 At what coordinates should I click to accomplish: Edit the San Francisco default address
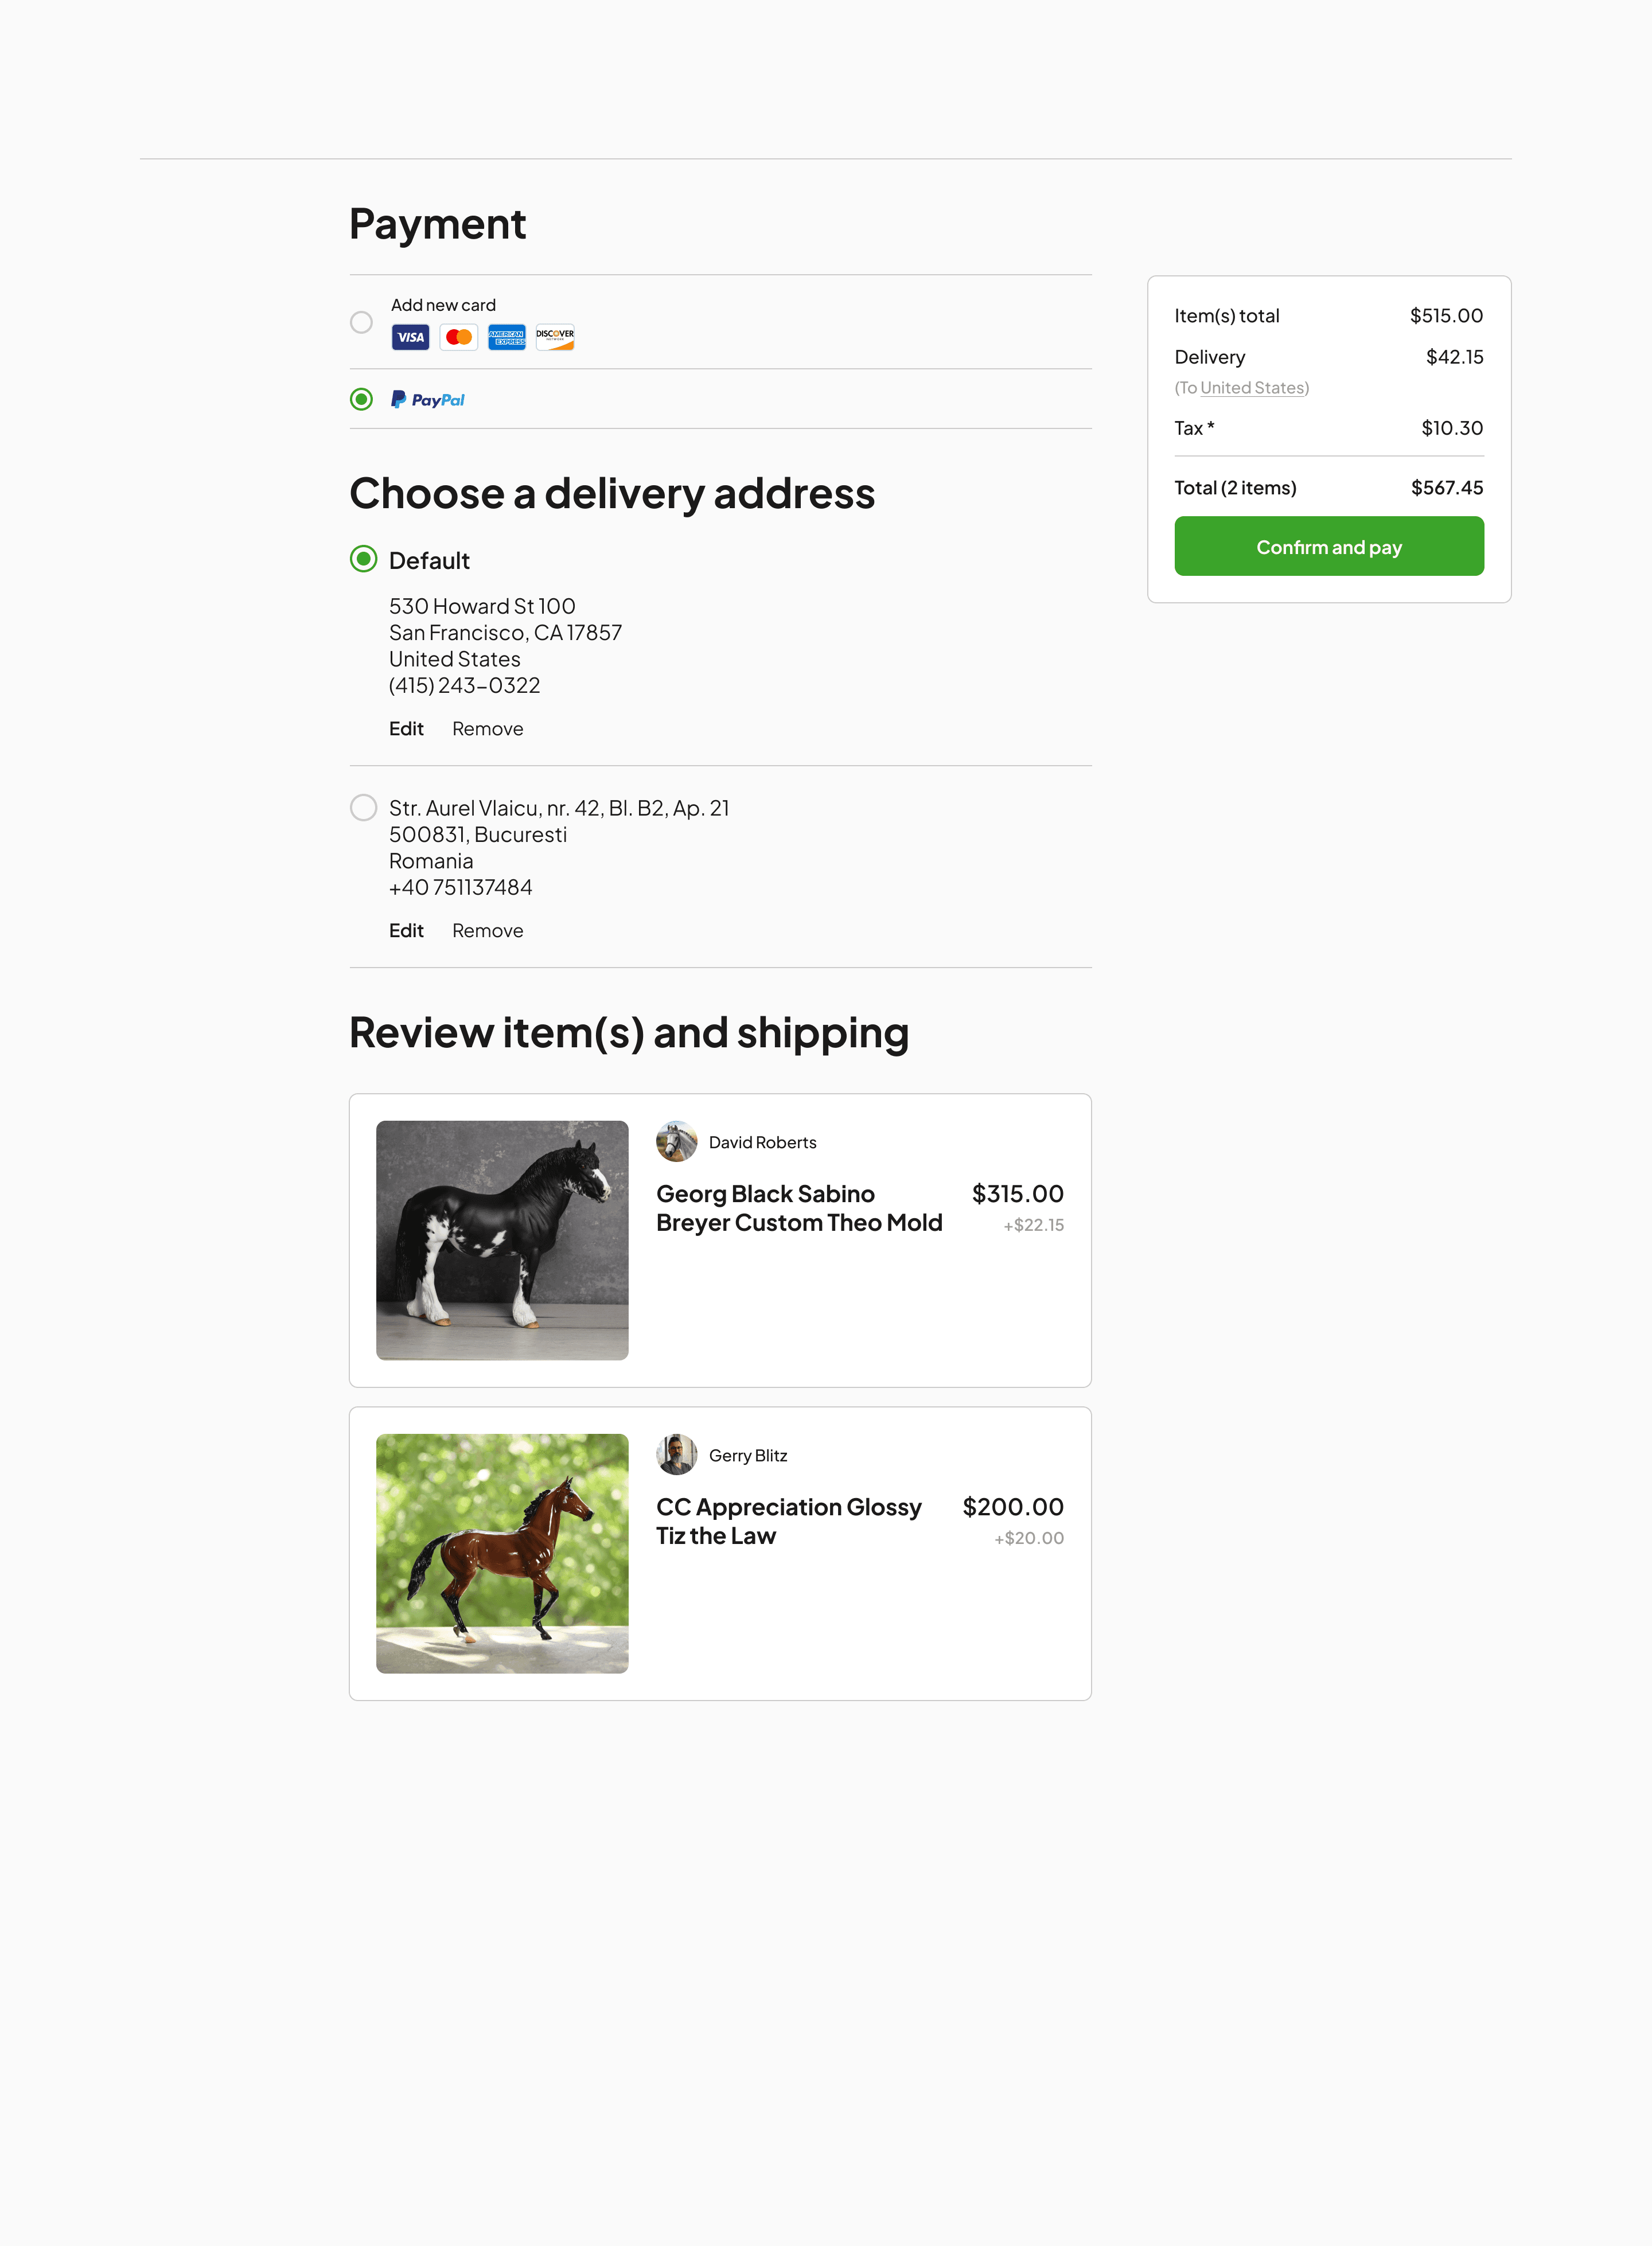(x=406, y=729)
